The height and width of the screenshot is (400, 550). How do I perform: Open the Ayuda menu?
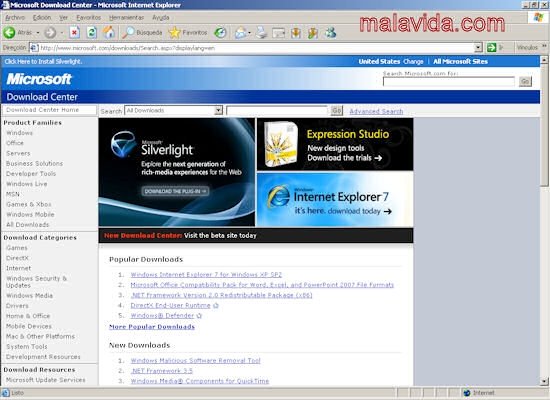161,18
